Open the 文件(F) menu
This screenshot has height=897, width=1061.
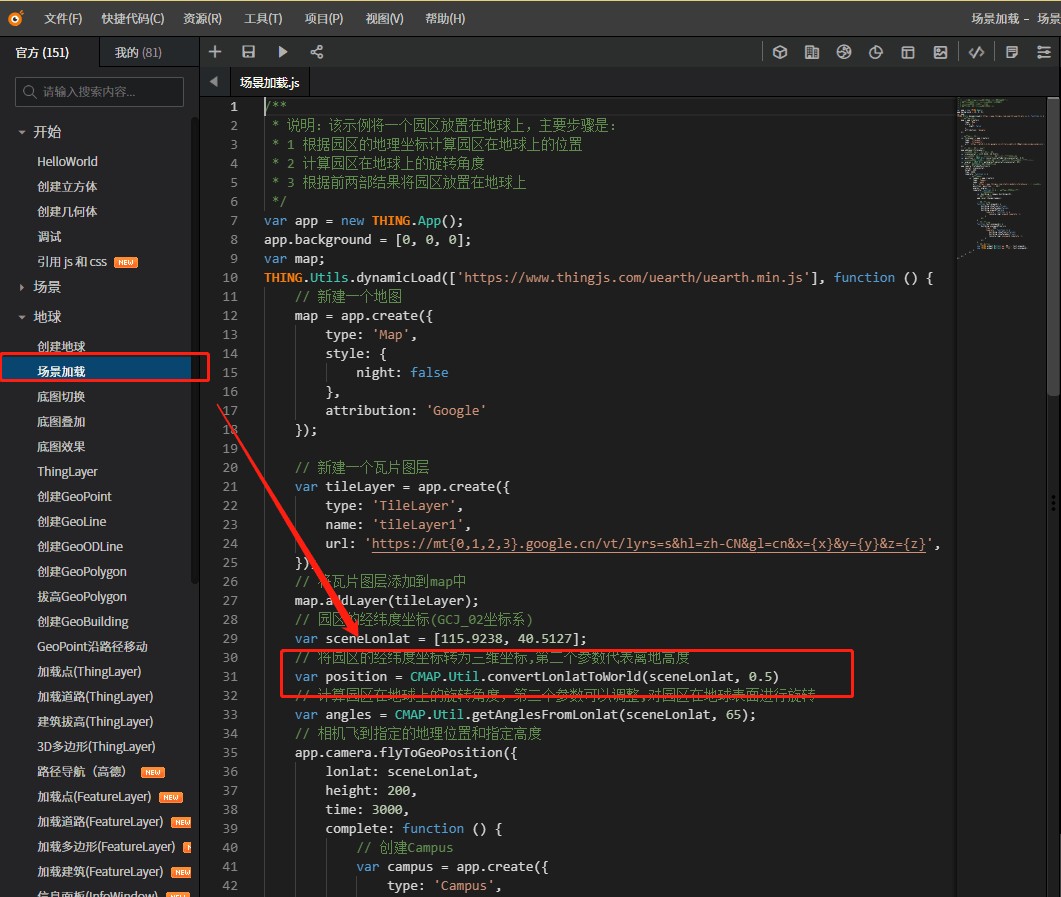point(63,18)
